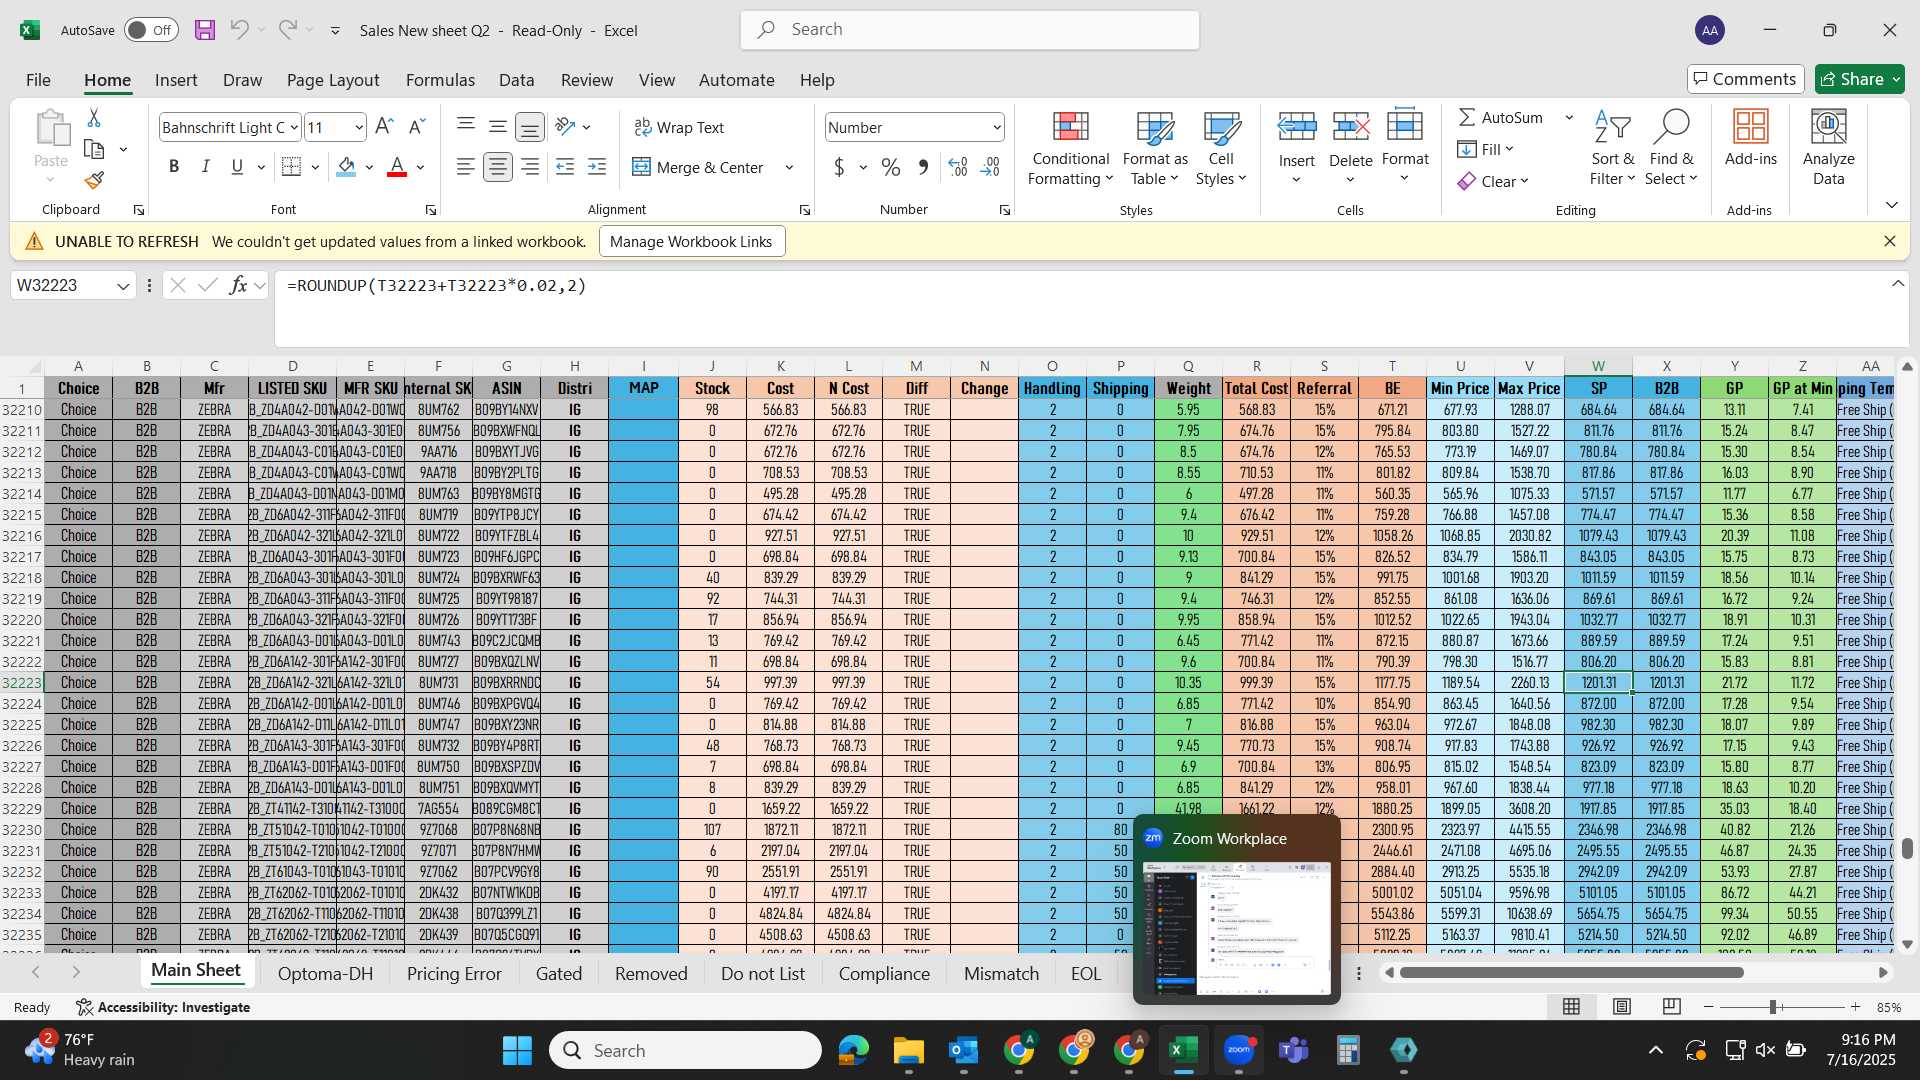Click the Save icon in title bar
The width and height of the screenshot is (1920, 1080).
205,30
